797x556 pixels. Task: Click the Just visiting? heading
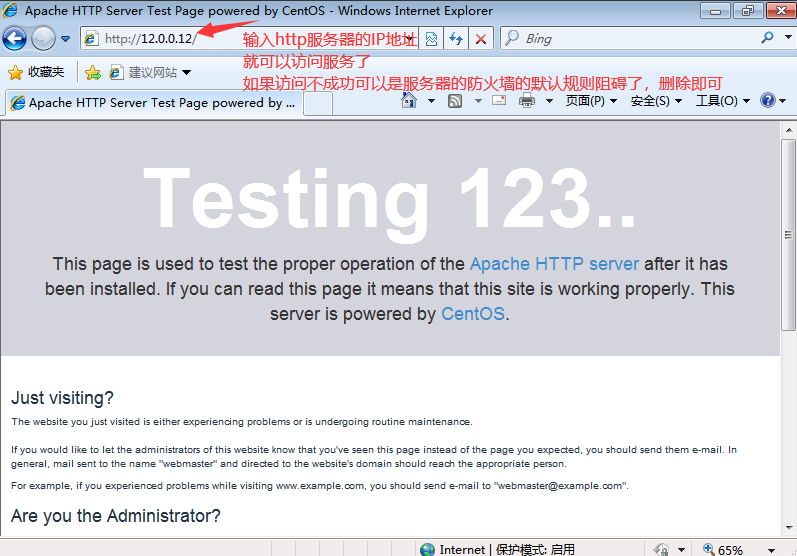(63, 397)
